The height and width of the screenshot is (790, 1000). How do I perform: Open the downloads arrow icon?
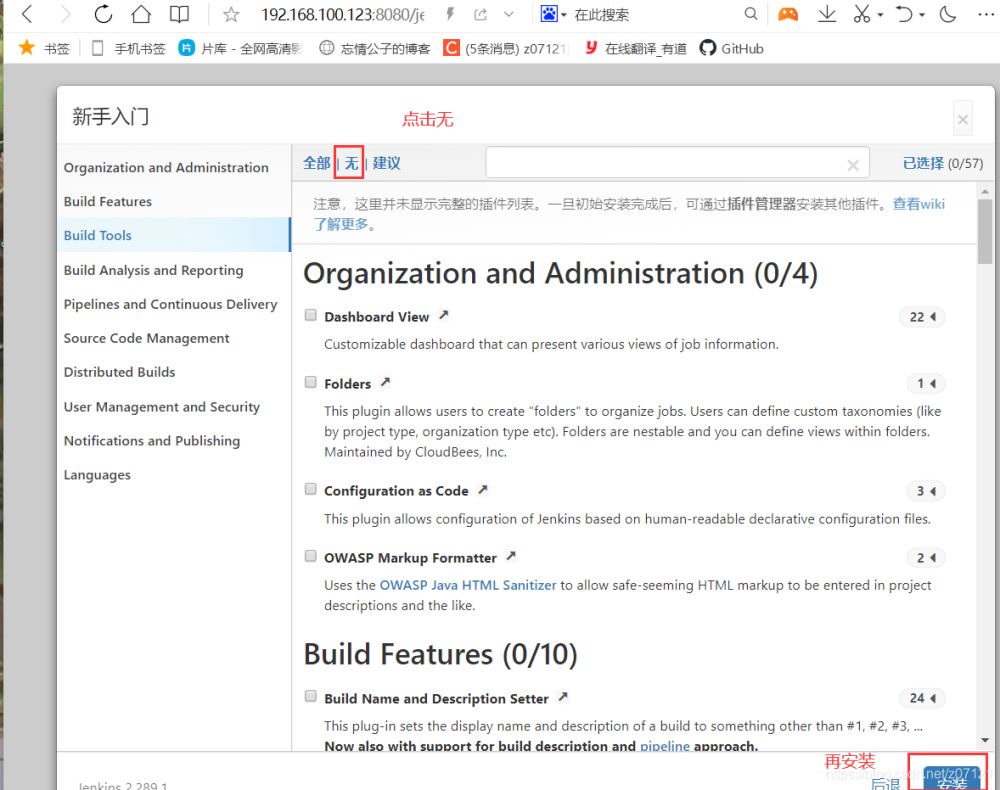click(827, 14)
